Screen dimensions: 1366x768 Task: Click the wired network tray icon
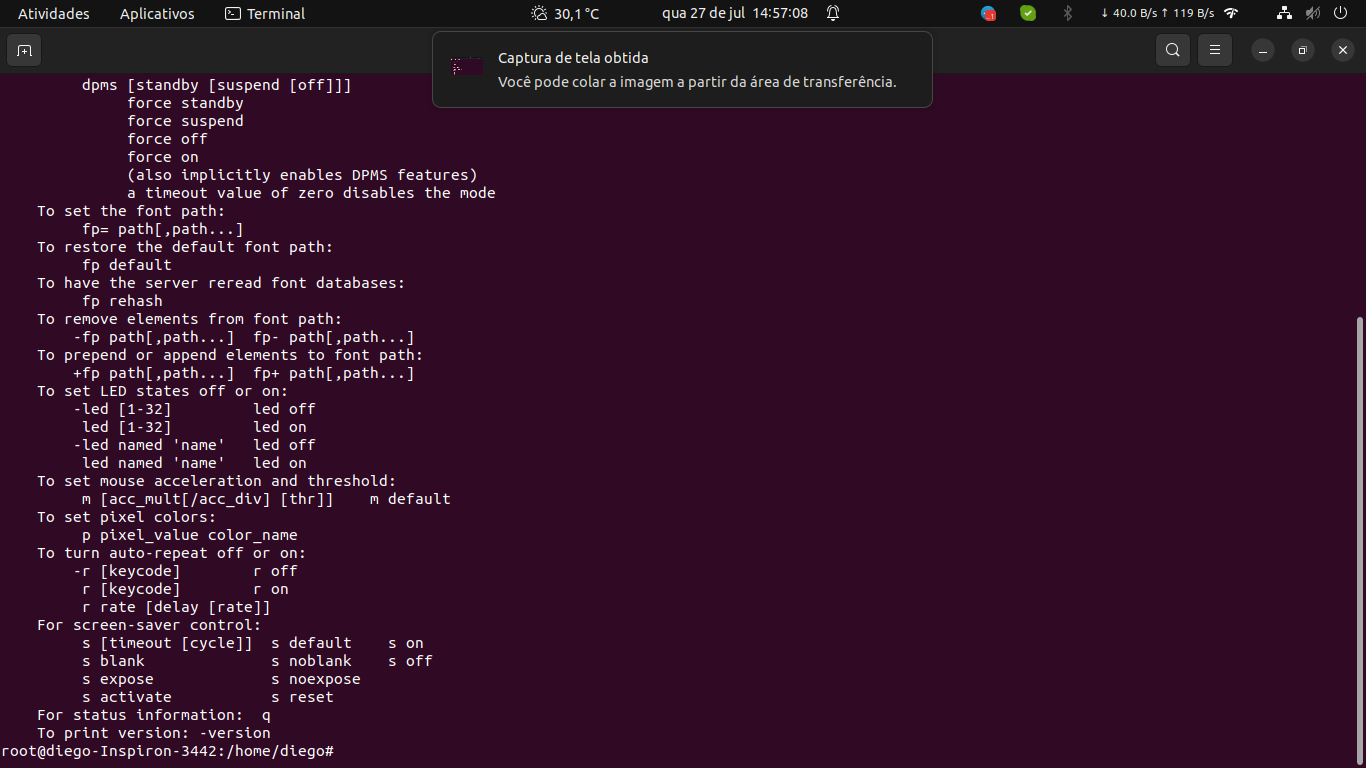point(1285,13)
